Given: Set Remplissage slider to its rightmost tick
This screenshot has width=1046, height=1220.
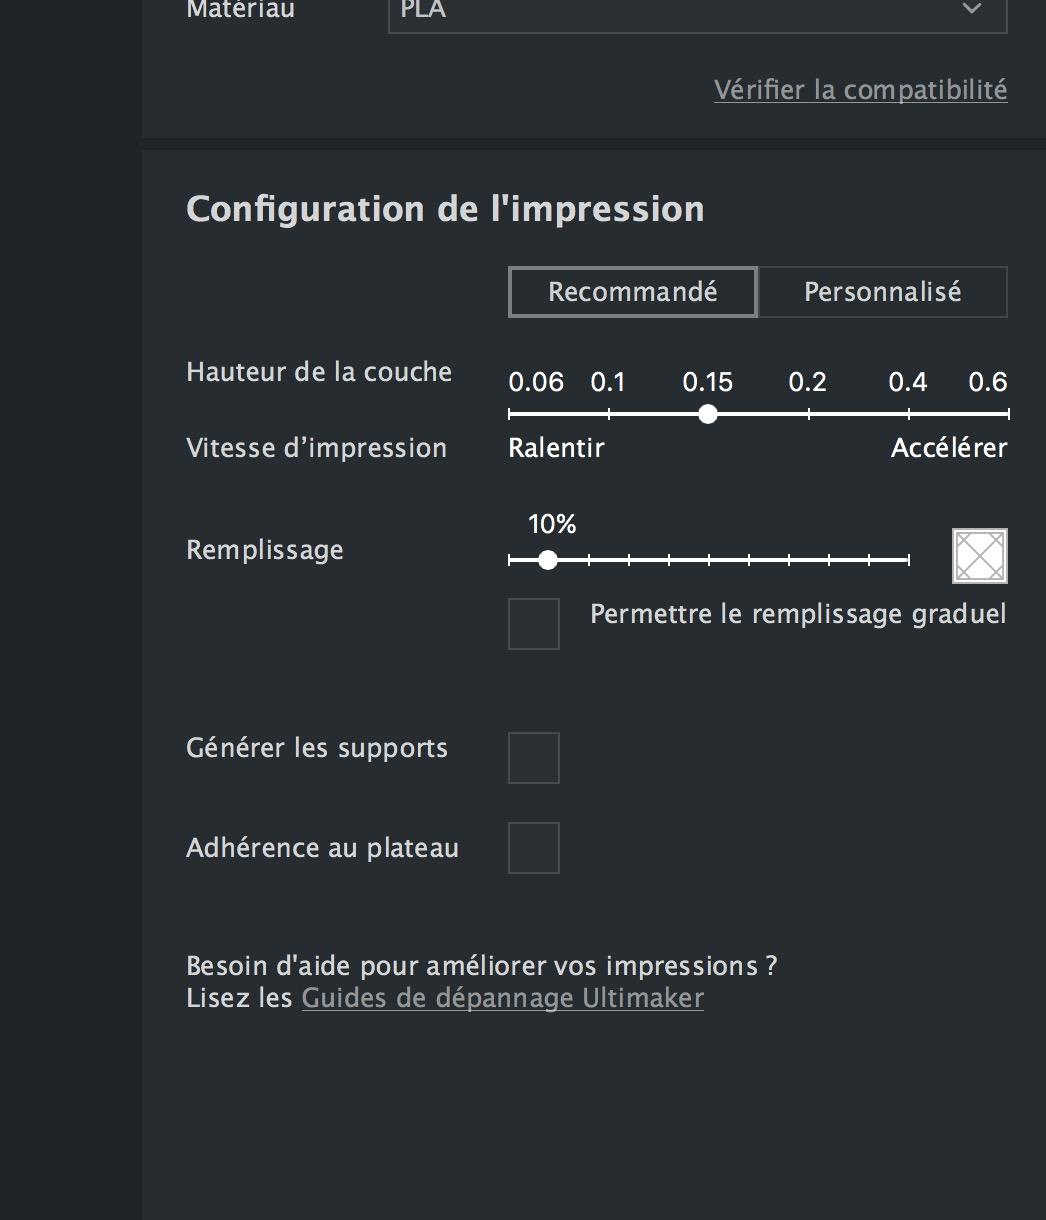Looking at the screenshot, I should [x=908, y=561].
